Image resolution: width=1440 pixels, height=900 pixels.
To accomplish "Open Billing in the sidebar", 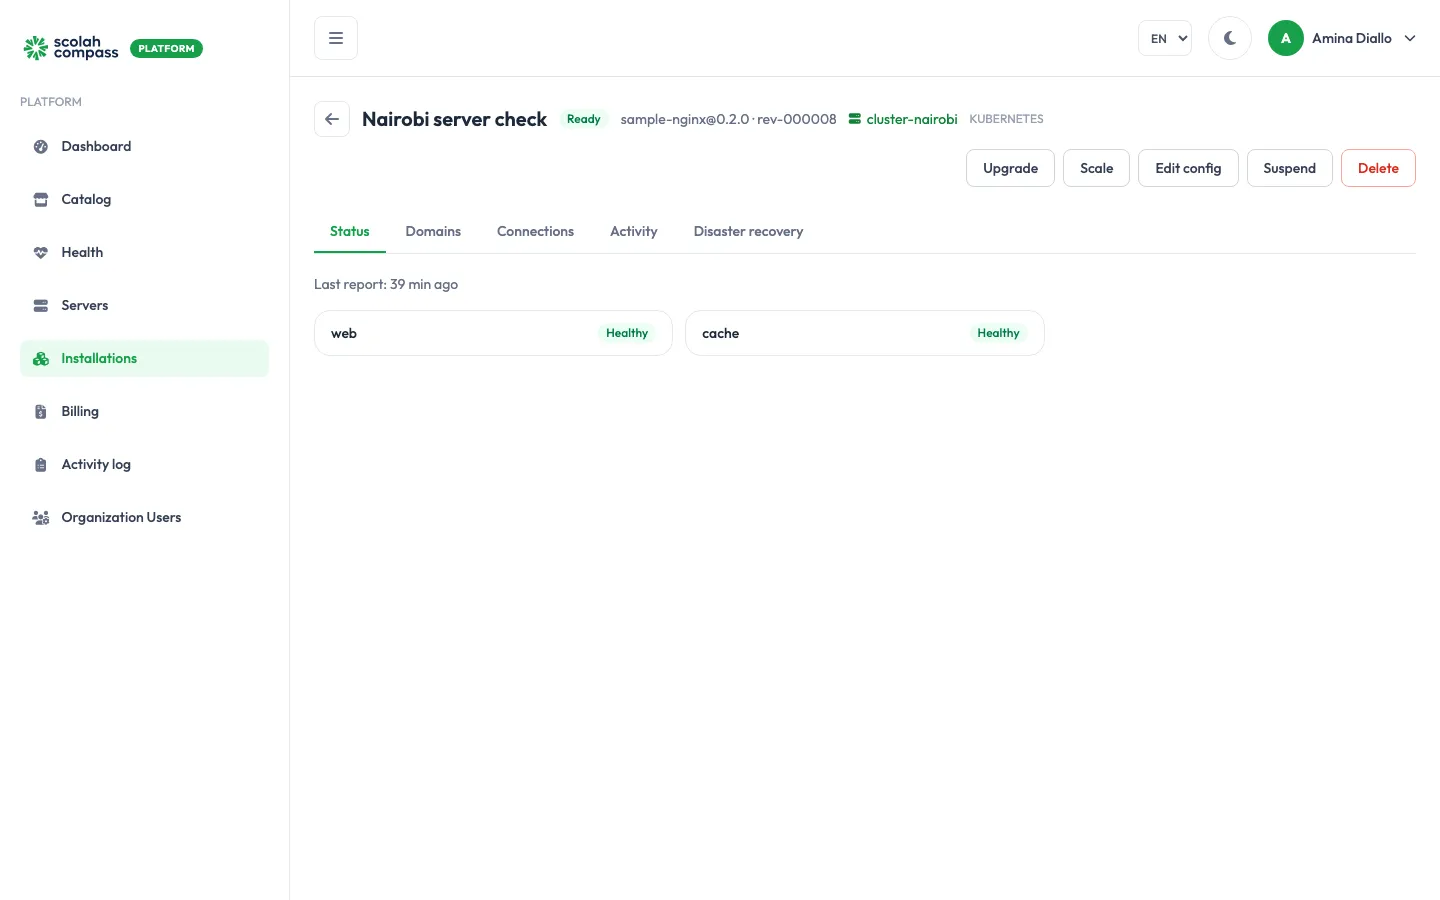I will (144, 412).
